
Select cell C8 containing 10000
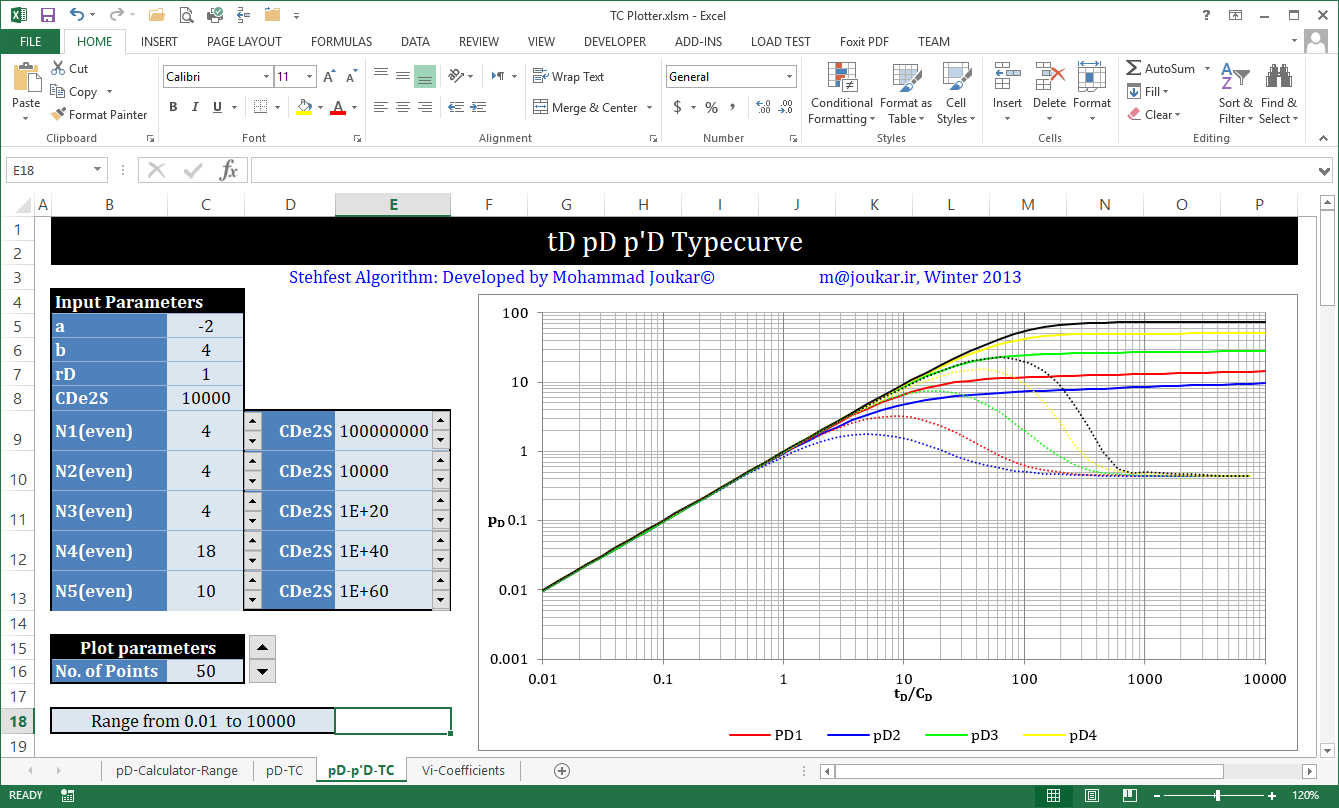tap(206, 398)
